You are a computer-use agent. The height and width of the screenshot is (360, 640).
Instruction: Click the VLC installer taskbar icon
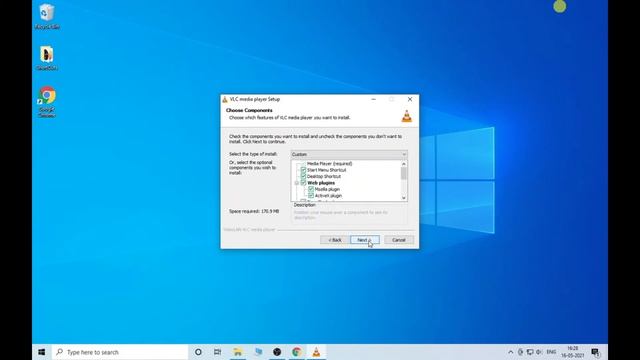click(x=316, y=352)
